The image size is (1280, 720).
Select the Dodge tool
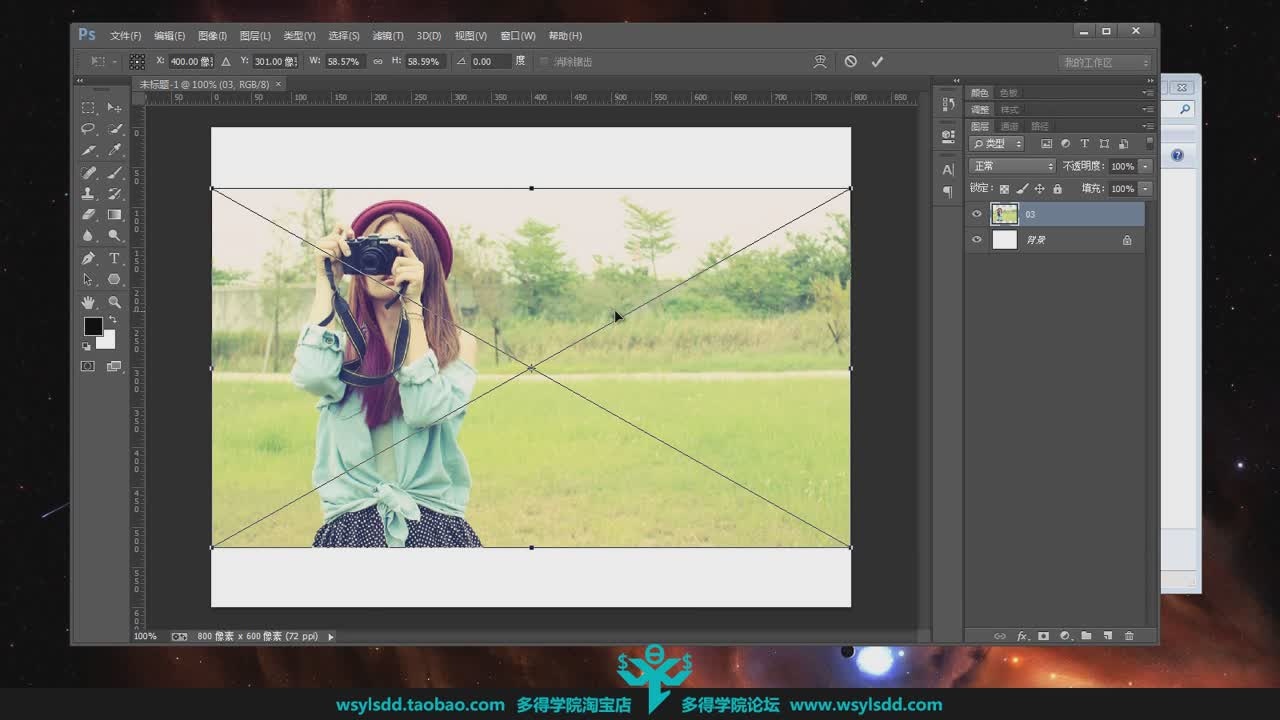pos(114,236)
